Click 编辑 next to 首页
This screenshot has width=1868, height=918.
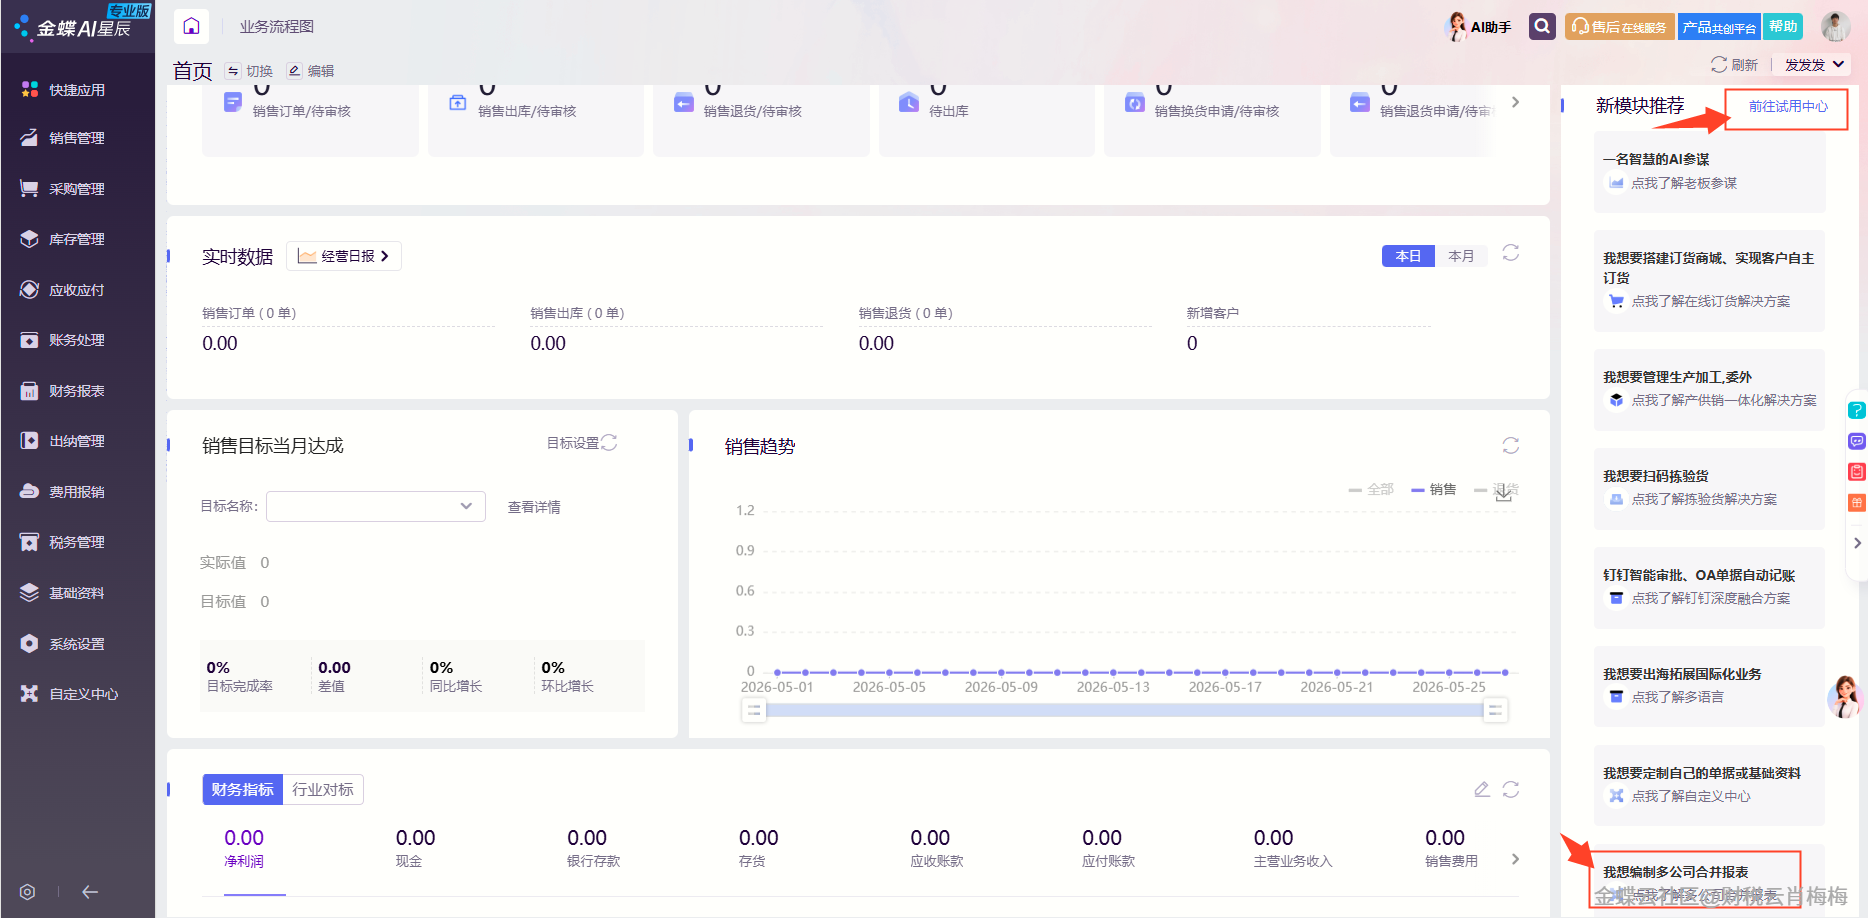(311, 71)
